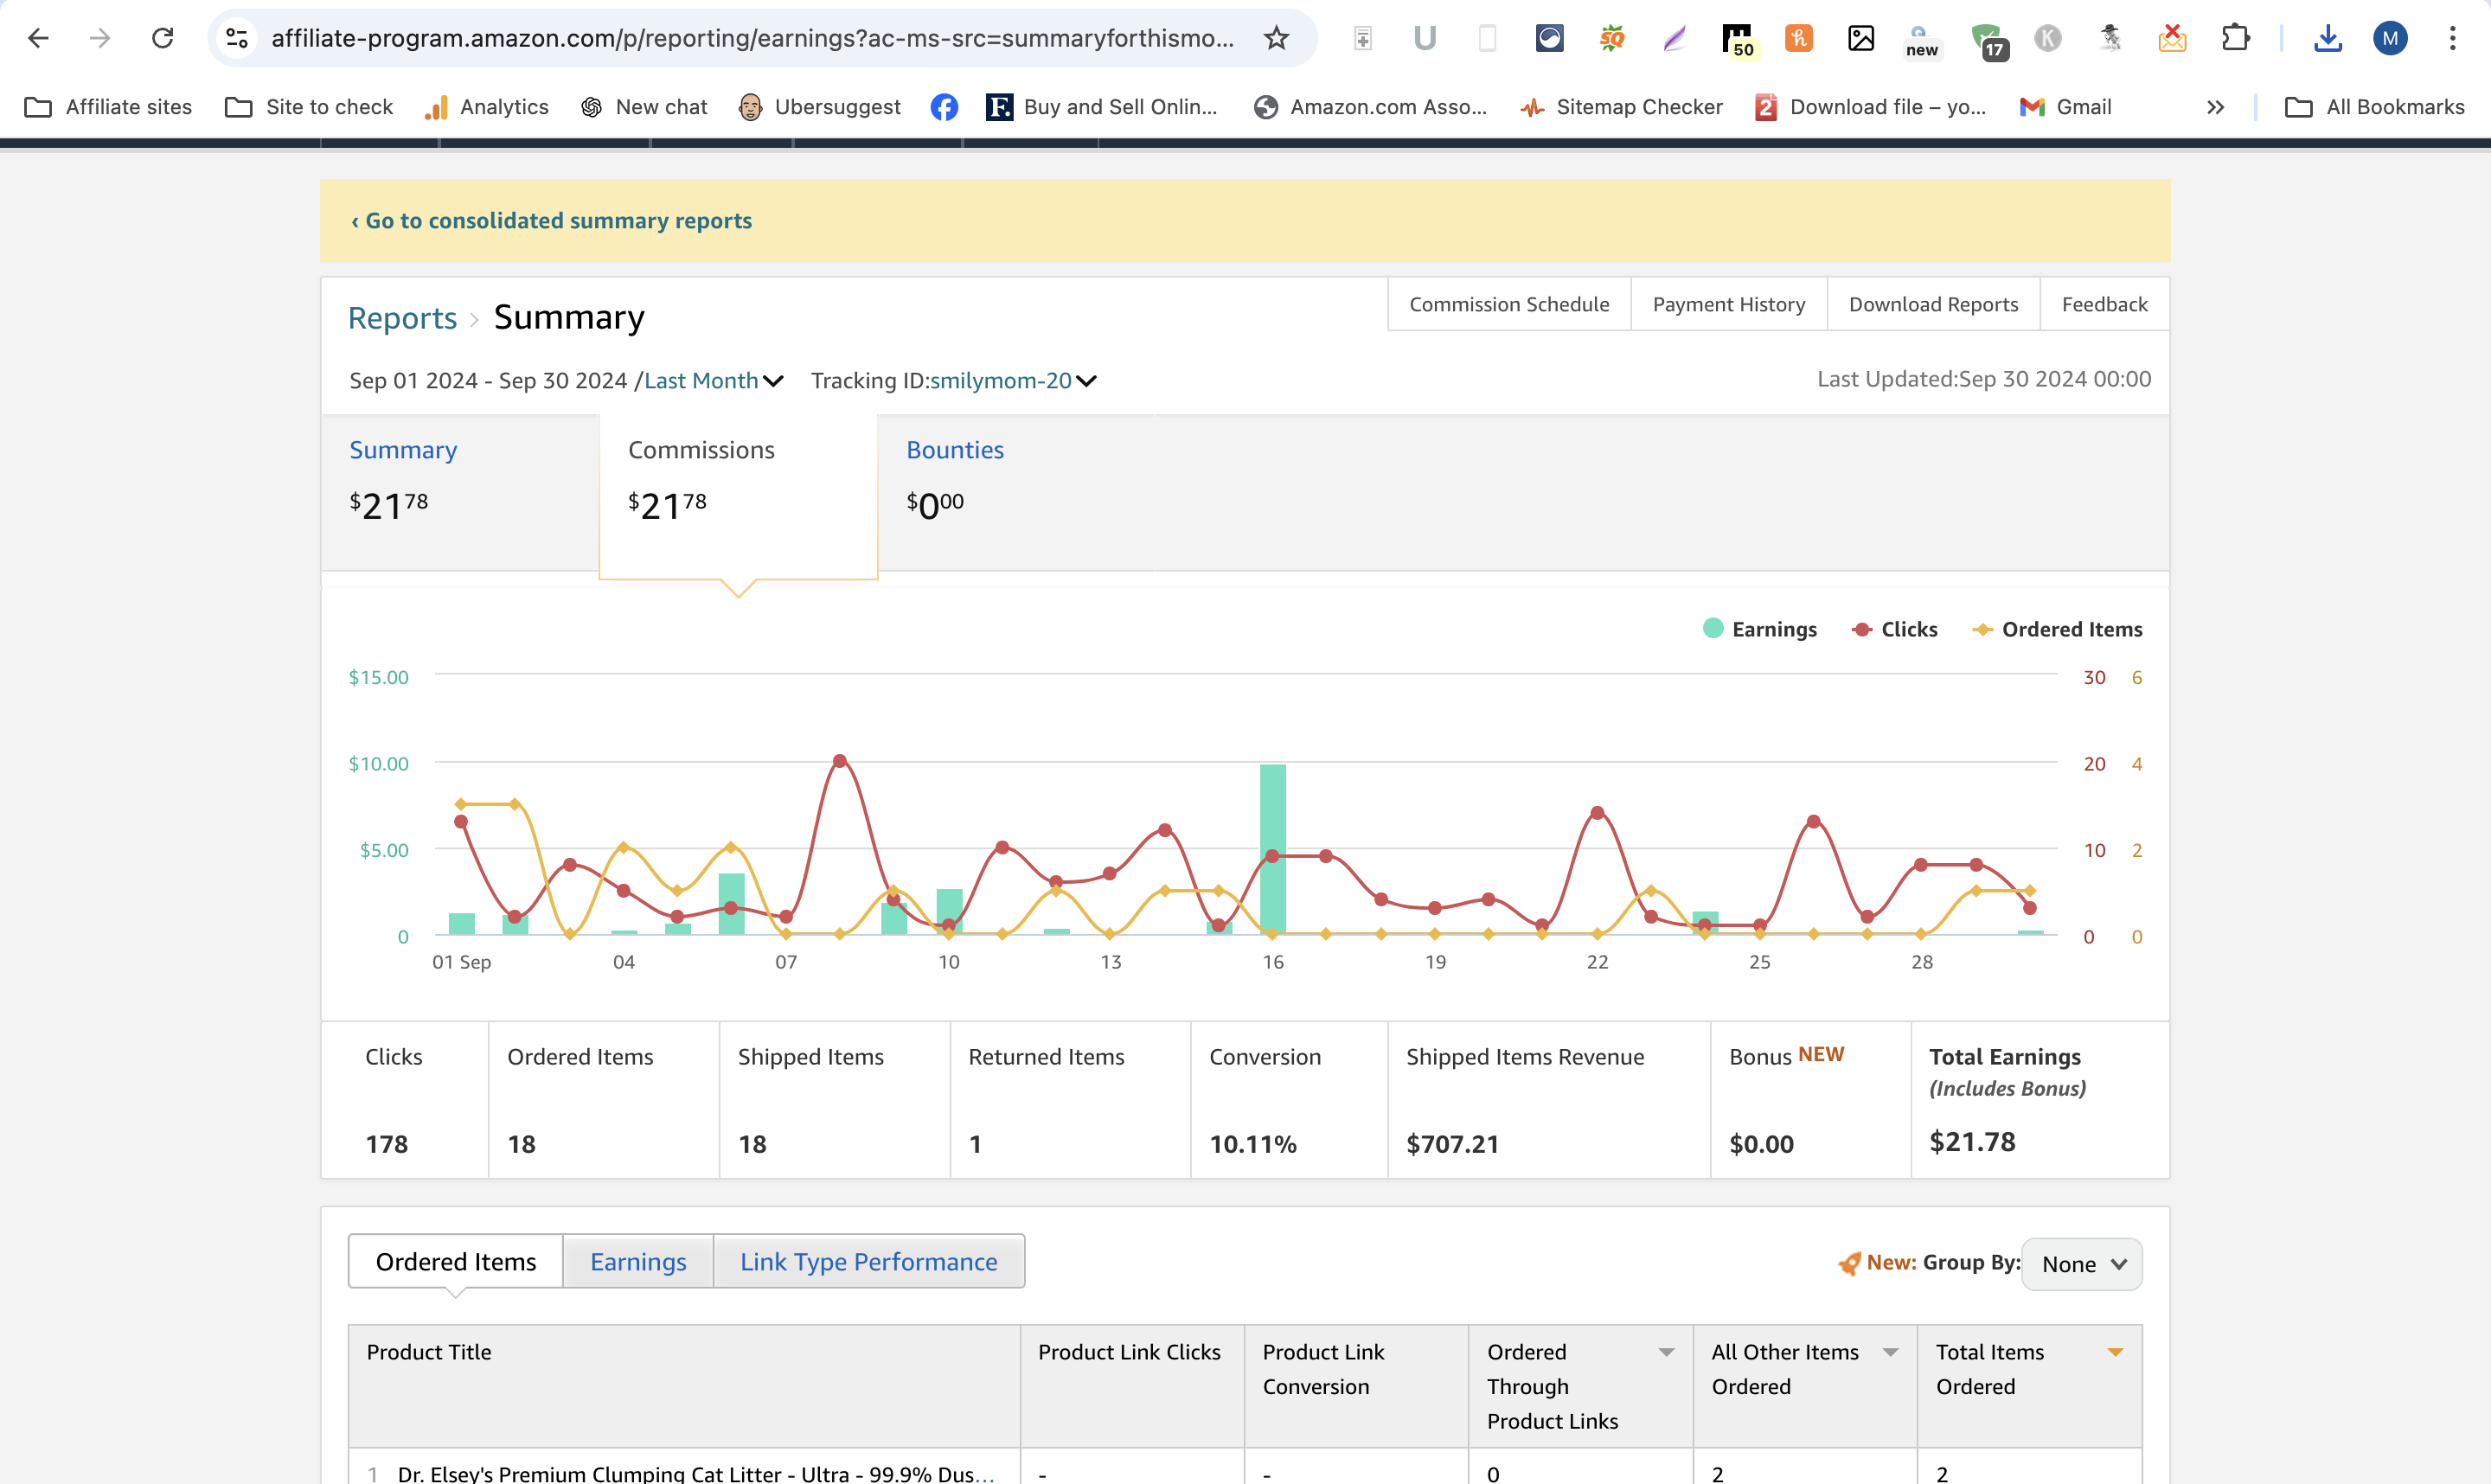Click the image-frame extension icon
Viewport: 2491px width, 1484px height.
(x=1860, y=38)
